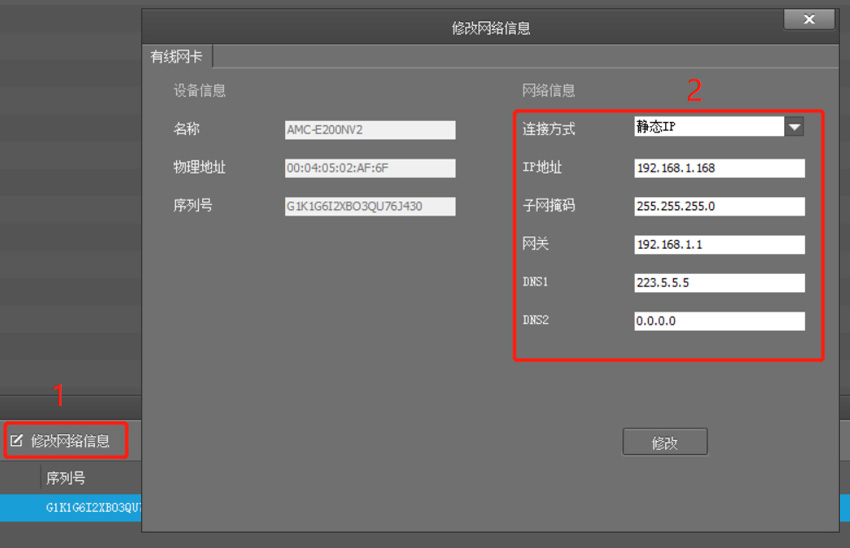Focus the 网关 field 192.168.1.1
The height and width of the screenshot is (548, 850).
pyautogui.click(x=719, y=244)
